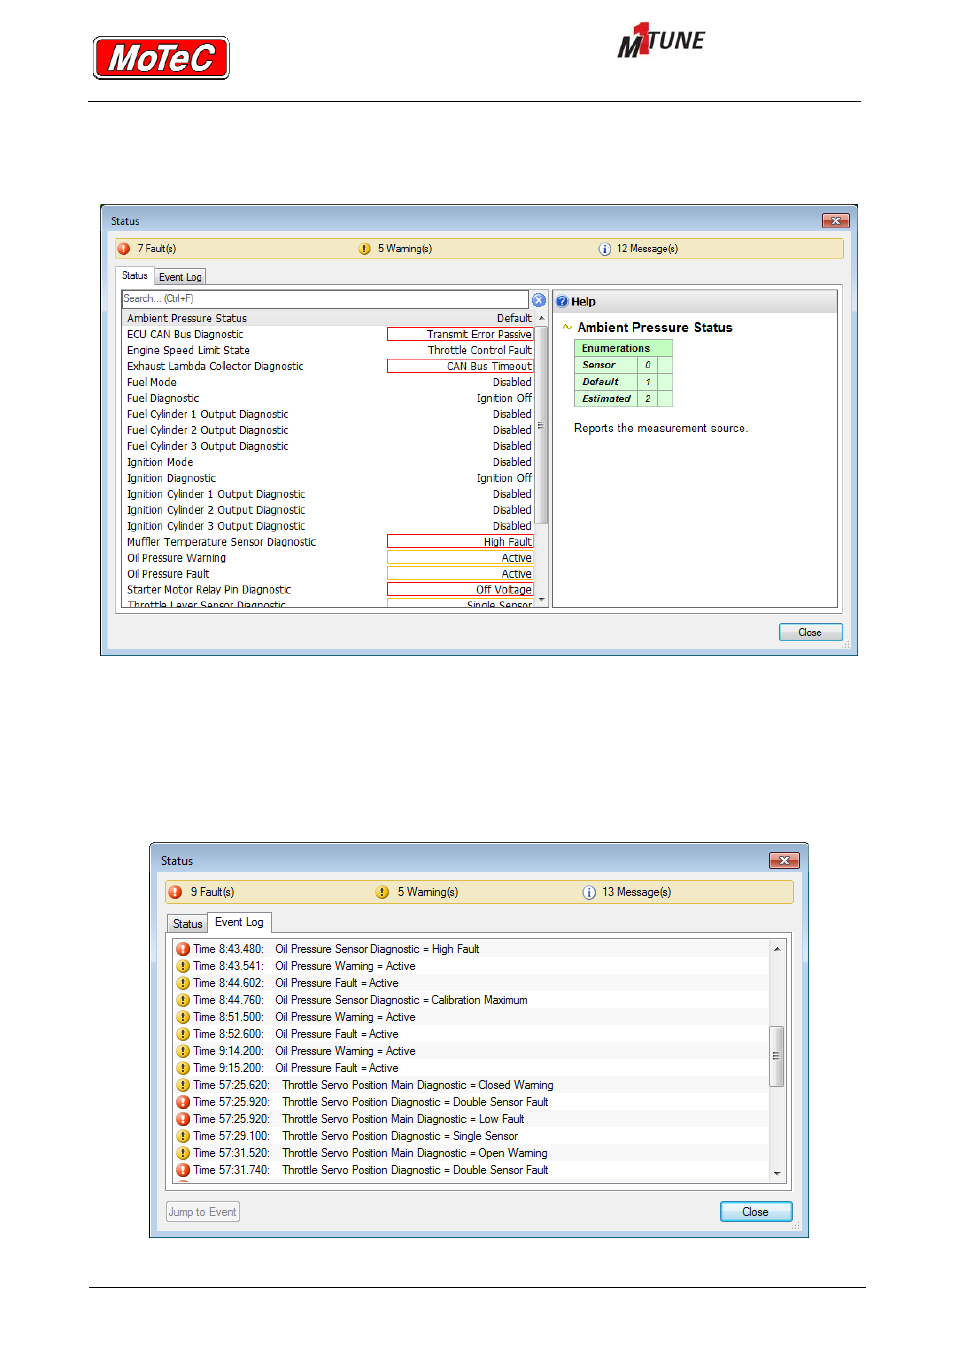Click the warning icon for Time 8:51.500 event

183,1017
